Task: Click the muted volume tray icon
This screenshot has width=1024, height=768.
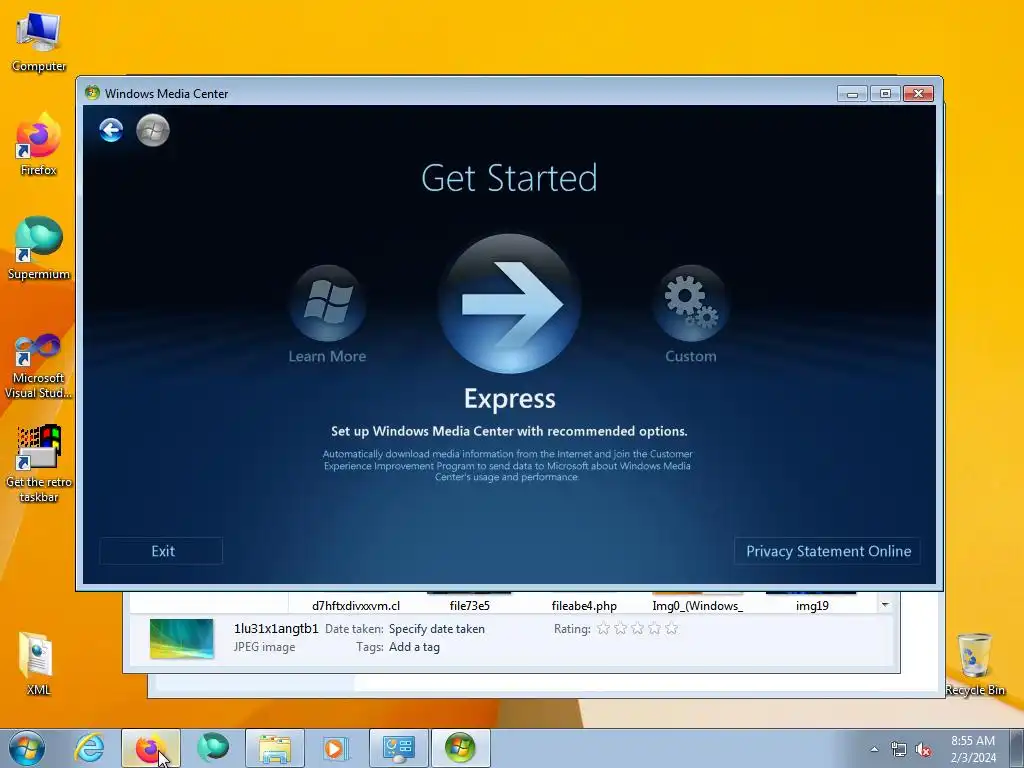Action: [x=923, y=749]
